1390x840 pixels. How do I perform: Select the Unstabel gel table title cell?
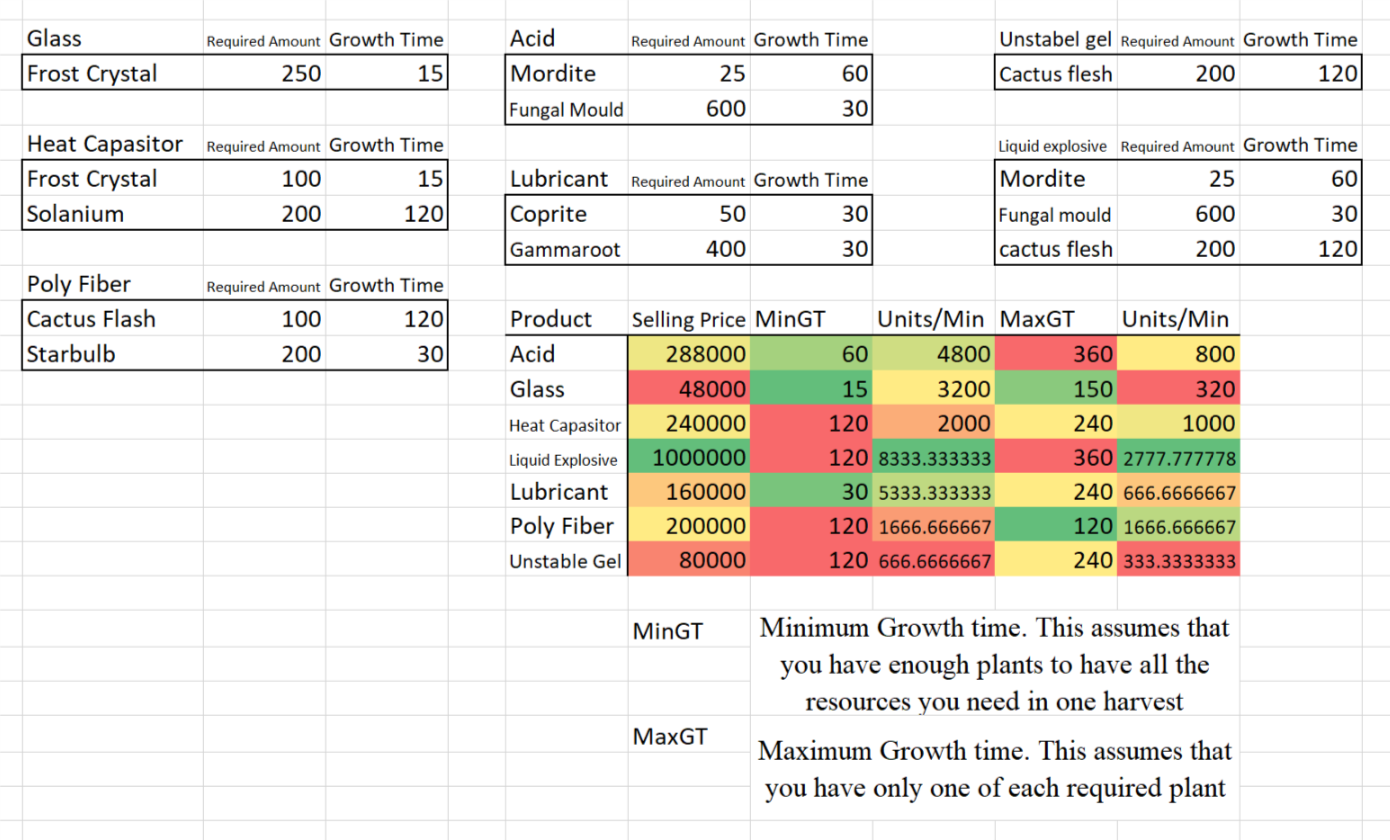tap(1055, 39)
